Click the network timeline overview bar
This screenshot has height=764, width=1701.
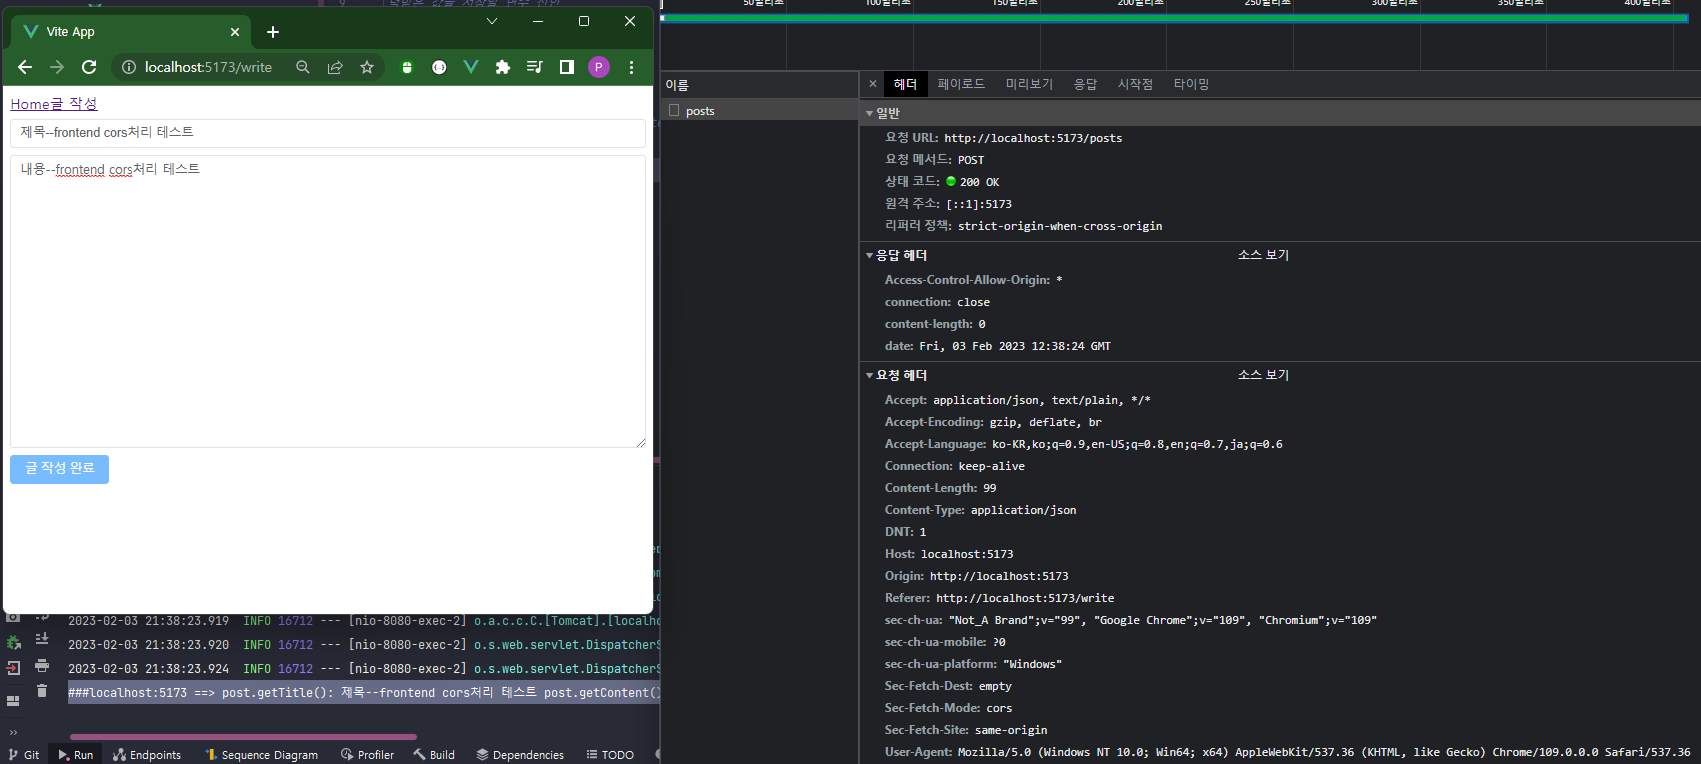point(1174,18)
